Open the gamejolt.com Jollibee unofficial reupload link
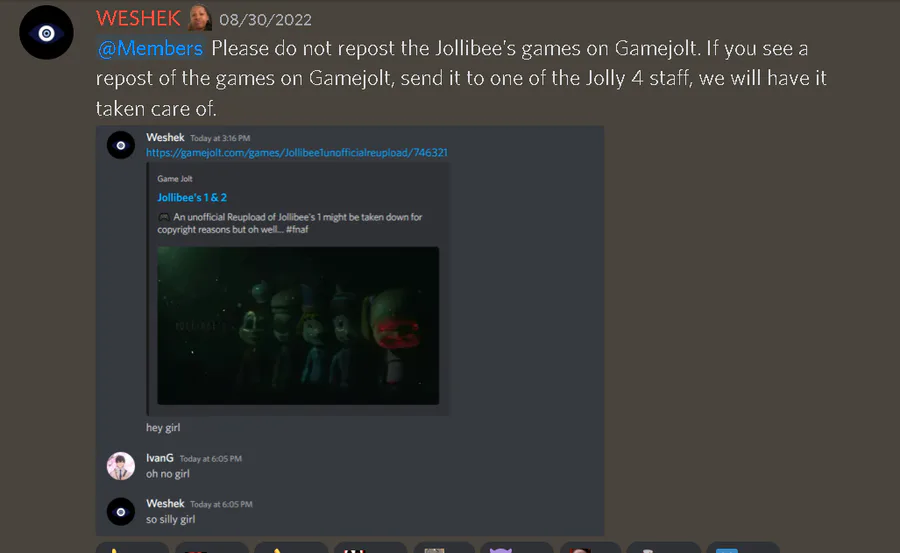900x553 pixels. pyautogui.click(x=297, y=152)
